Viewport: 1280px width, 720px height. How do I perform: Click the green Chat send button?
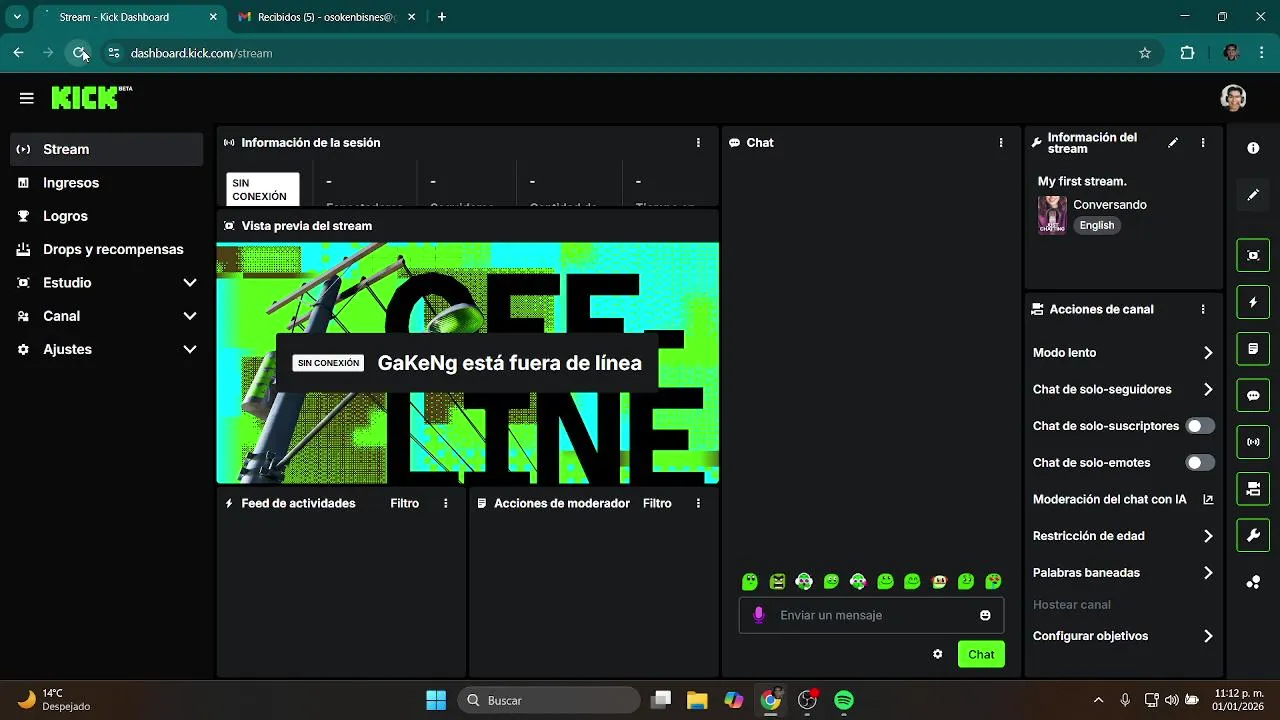(x=981, y=654)
